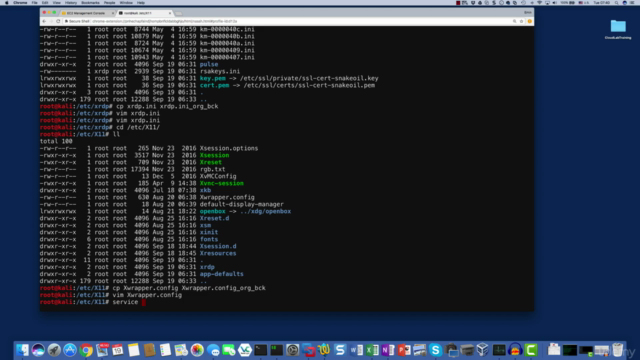Open the yellow Notes app in the Dock
This screenshot has height=360, width=640.
point(133,350)
